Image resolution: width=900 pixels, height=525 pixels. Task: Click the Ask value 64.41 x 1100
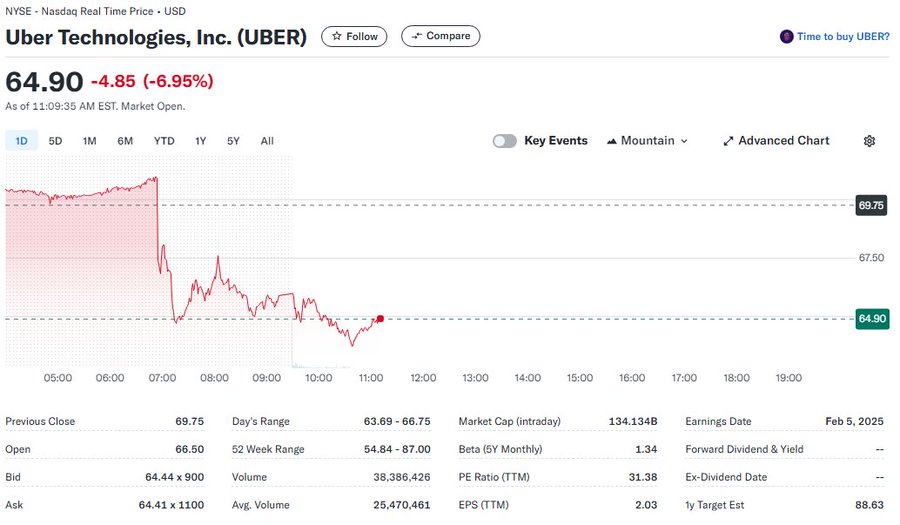171,505
